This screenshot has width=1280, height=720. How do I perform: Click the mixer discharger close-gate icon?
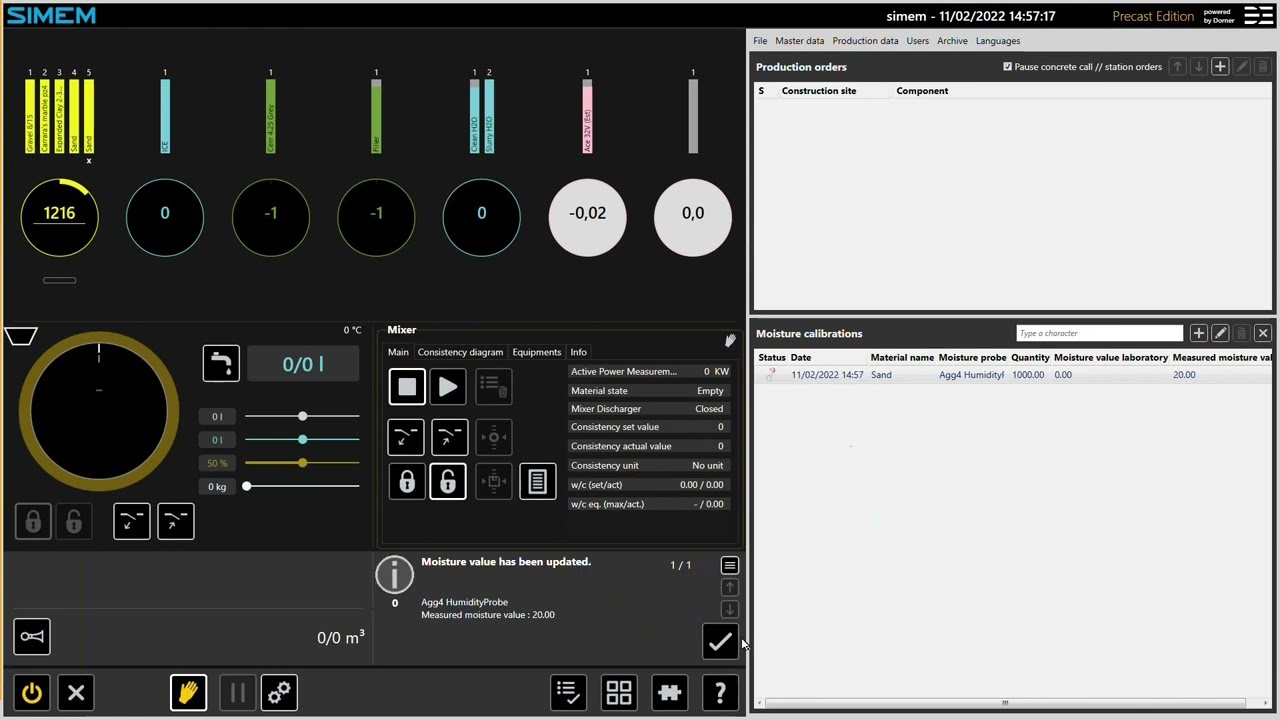[x=406, y=437]
